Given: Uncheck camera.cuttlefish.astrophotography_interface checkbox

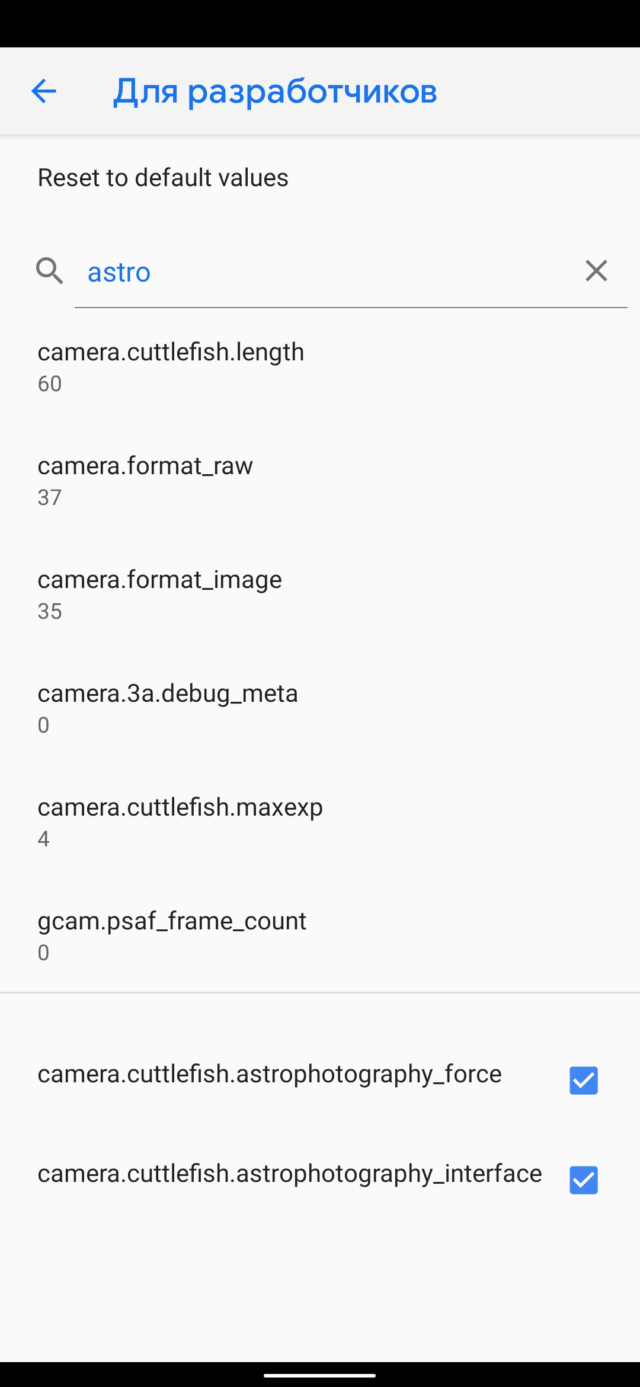Looking at the screenshot, I should click(583, 1180).
